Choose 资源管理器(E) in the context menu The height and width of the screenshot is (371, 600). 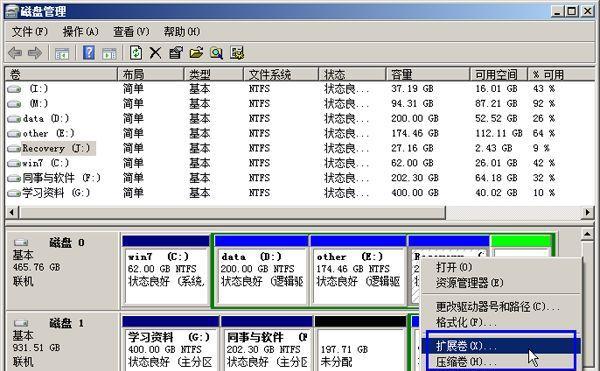pyautogui.click(x=470, y=283)
